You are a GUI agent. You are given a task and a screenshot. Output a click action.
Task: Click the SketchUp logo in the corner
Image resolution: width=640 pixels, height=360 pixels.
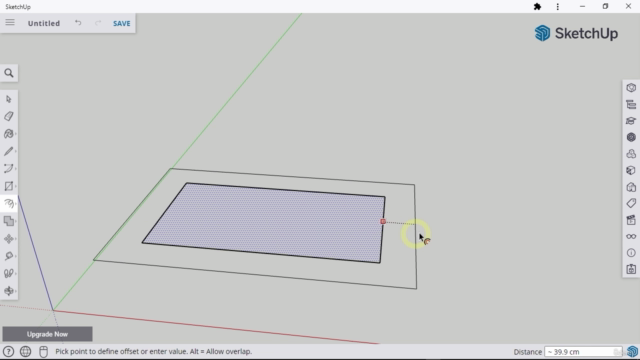click(x=576, y=33)
